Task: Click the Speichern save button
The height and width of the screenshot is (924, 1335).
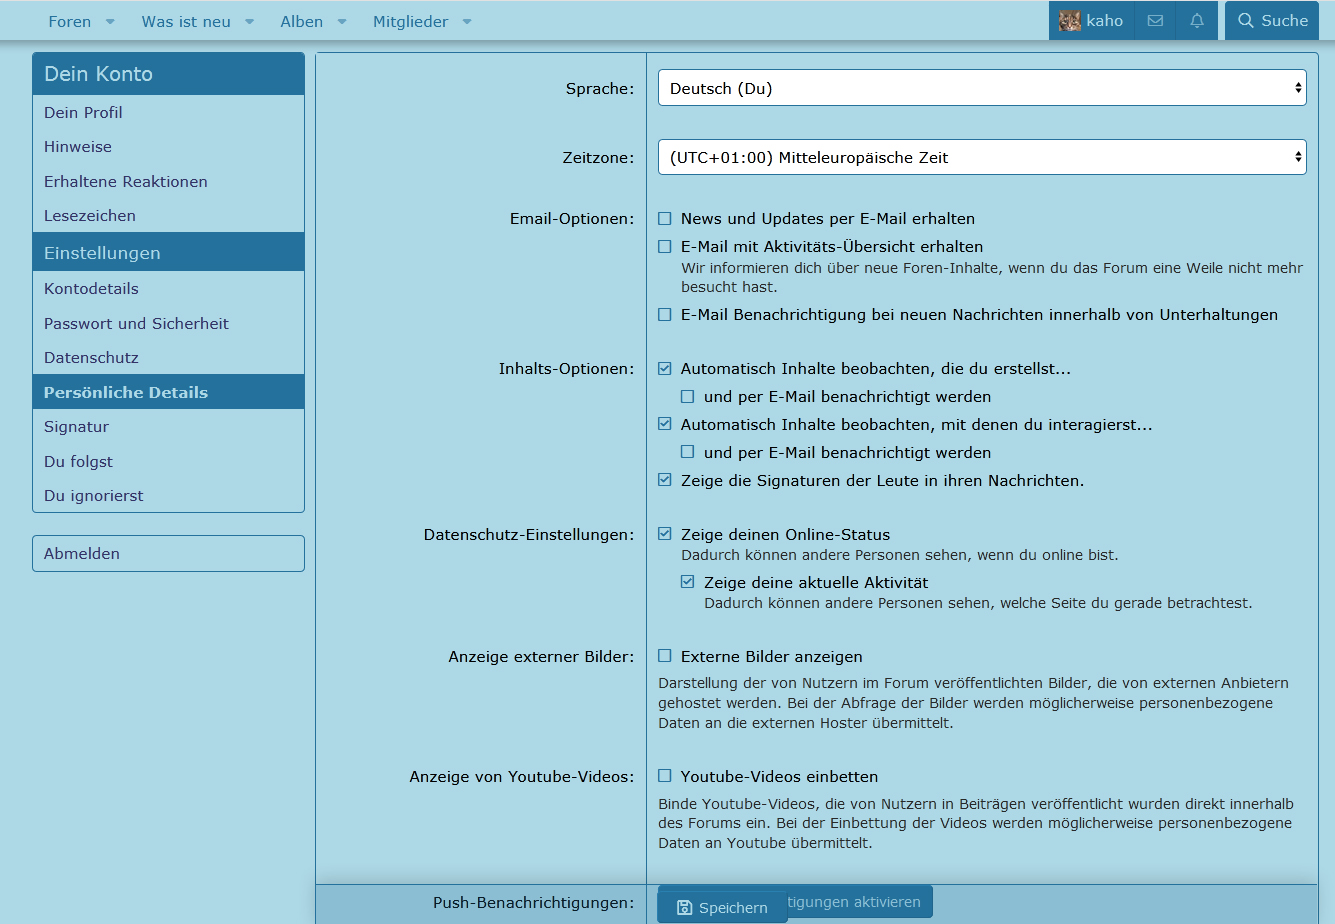Action: (x=722, y=907)
